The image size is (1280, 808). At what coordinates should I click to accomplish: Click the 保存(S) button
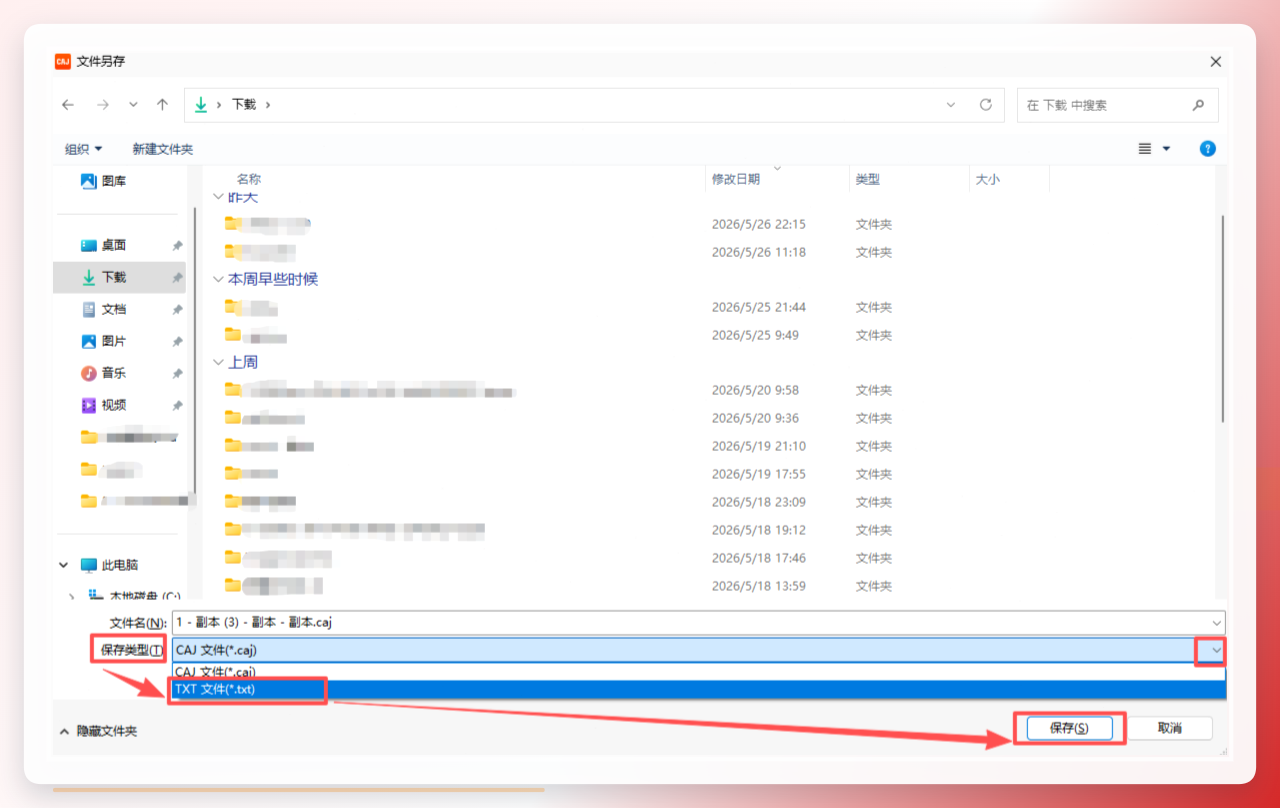1069,728
